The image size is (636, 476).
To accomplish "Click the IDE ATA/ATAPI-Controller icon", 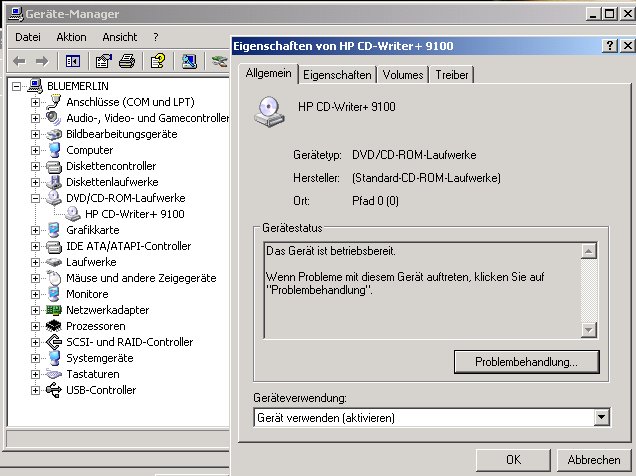I will [54, 246].
